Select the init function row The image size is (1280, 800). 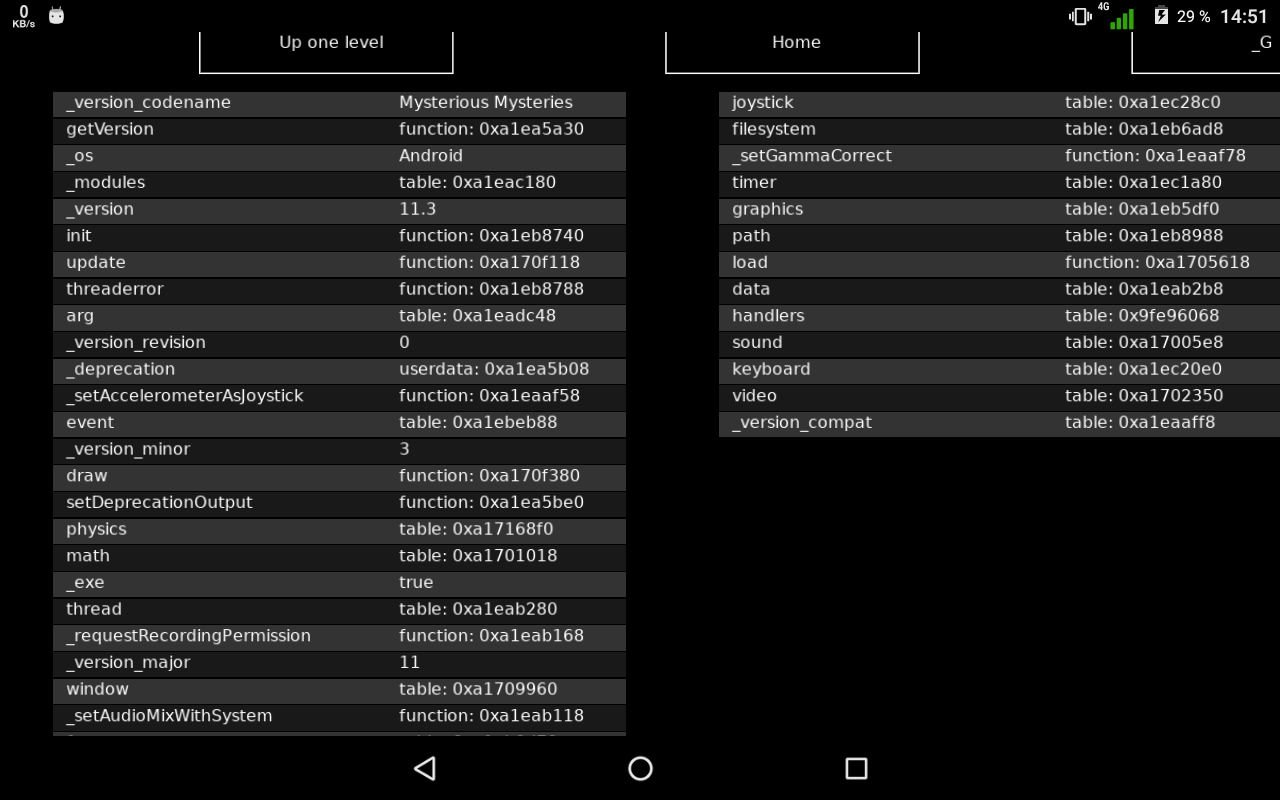(339, 236)
